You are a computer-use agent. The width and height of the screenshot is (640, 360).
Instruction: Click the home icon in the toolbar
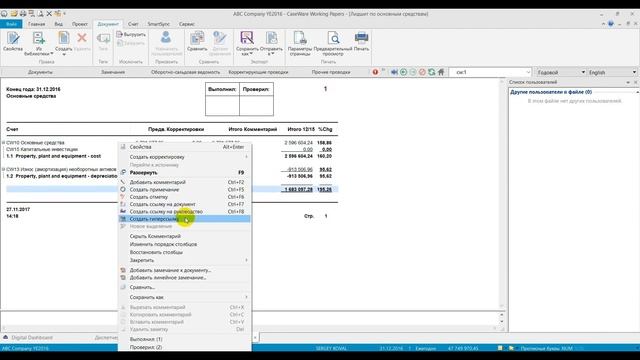(441, 72)
